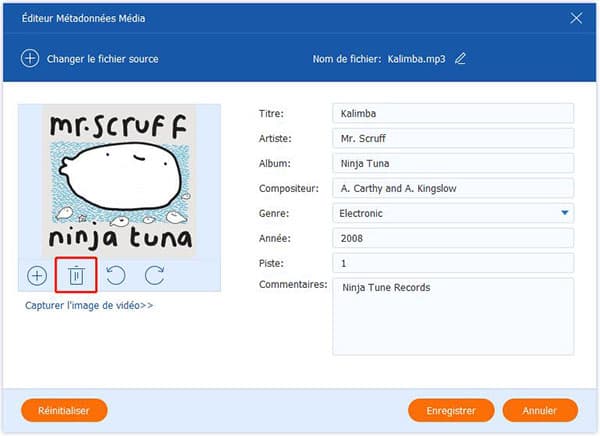The height and width of the screenshot is (436, 600).
Task: Select the Compositeur input field
Action: tap(453, 188)
